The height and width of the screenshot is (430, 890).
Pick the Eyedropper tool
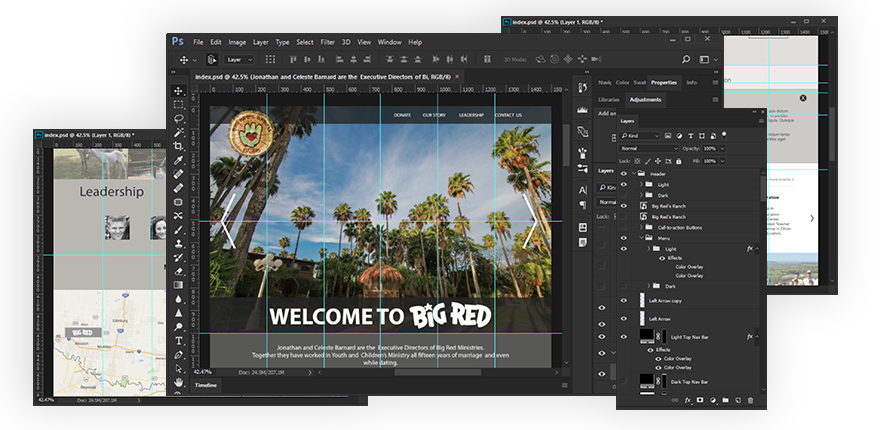click(178, 160)
